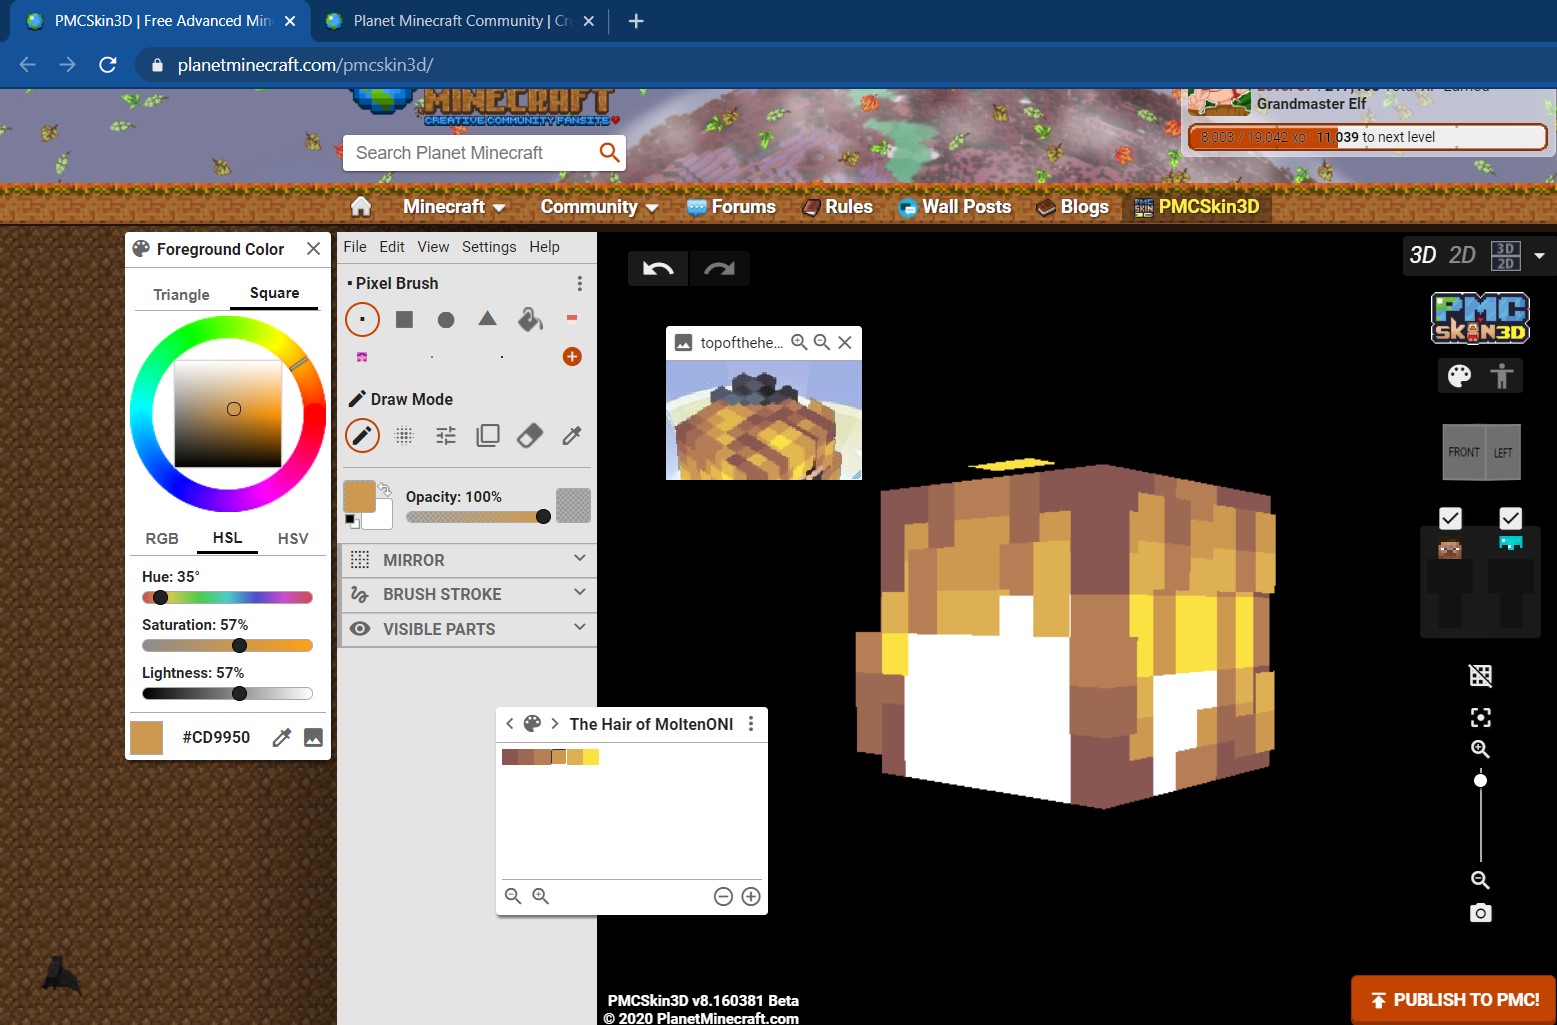1557x1025 pixels.
Task: Set the Opacity slider
Action: [478, 517]
